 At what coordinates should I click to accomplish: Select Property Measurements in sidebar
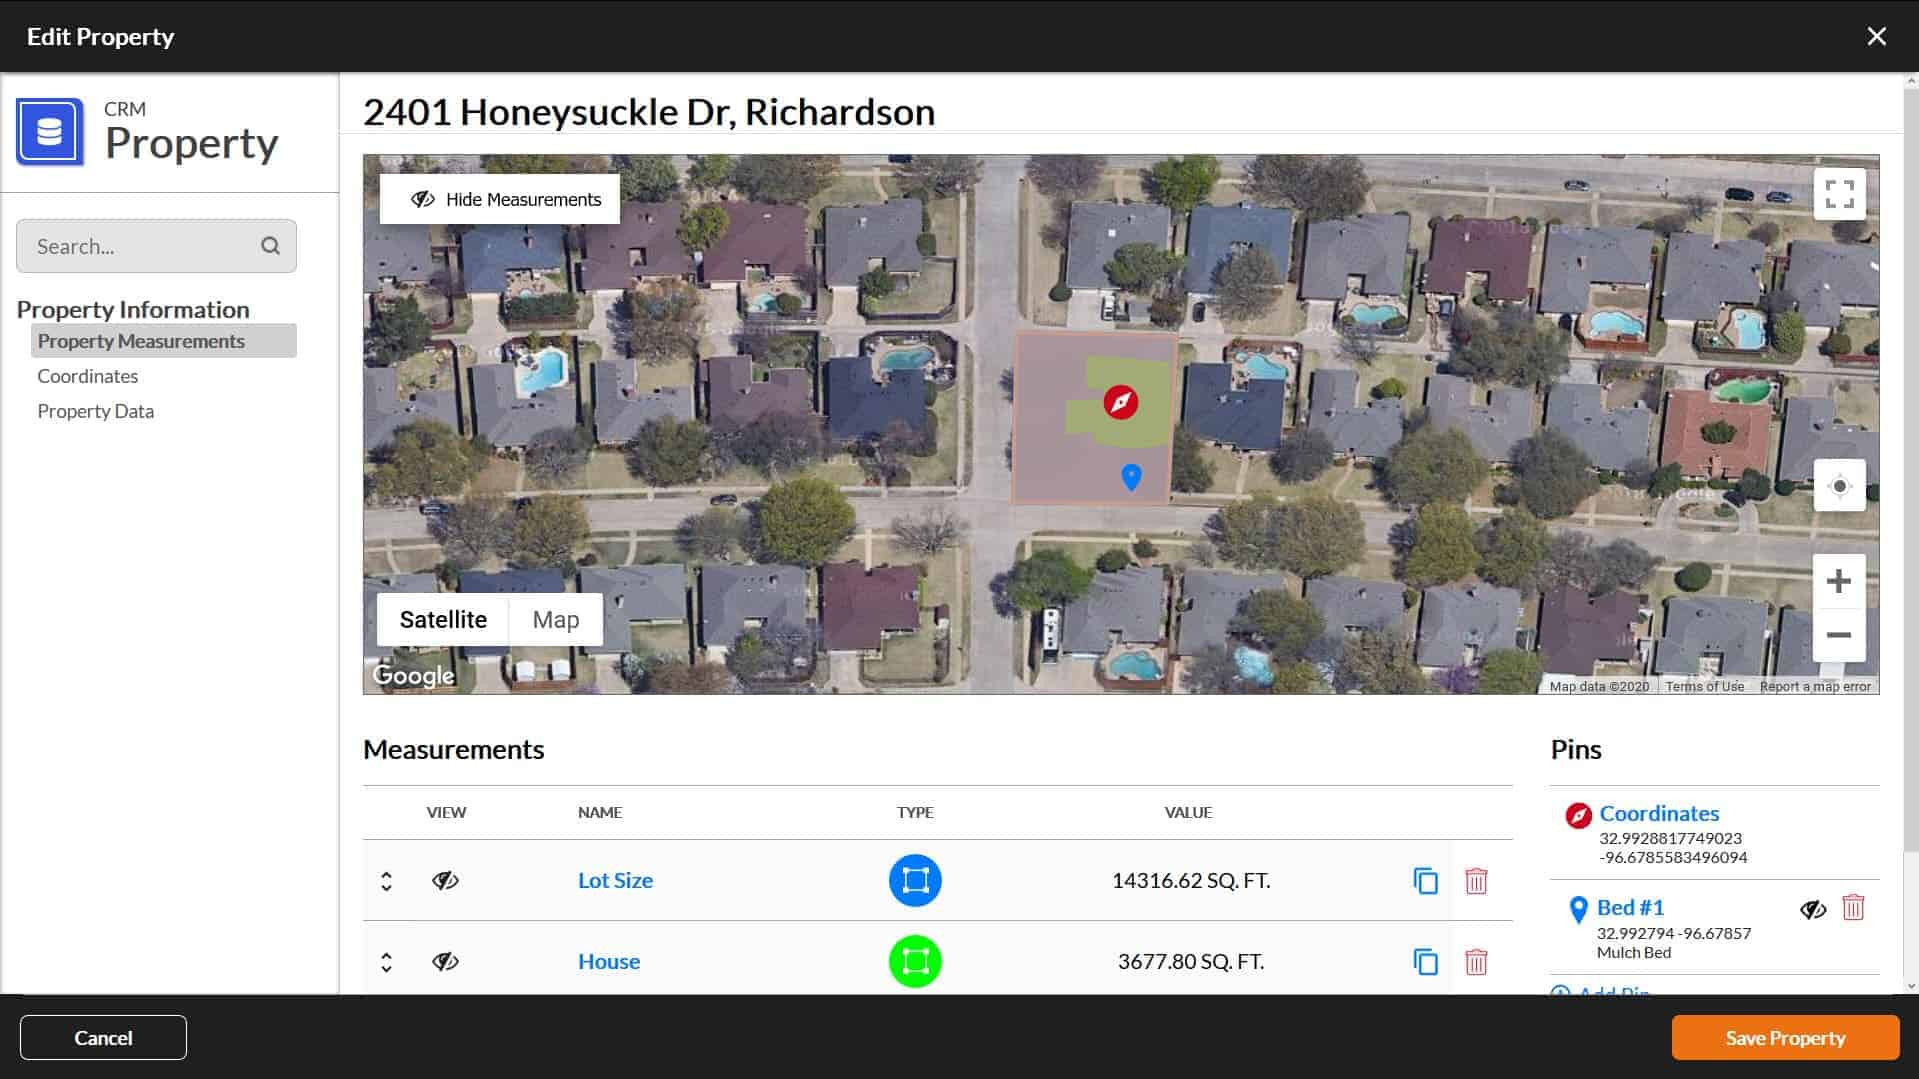[x=164, y=341]
